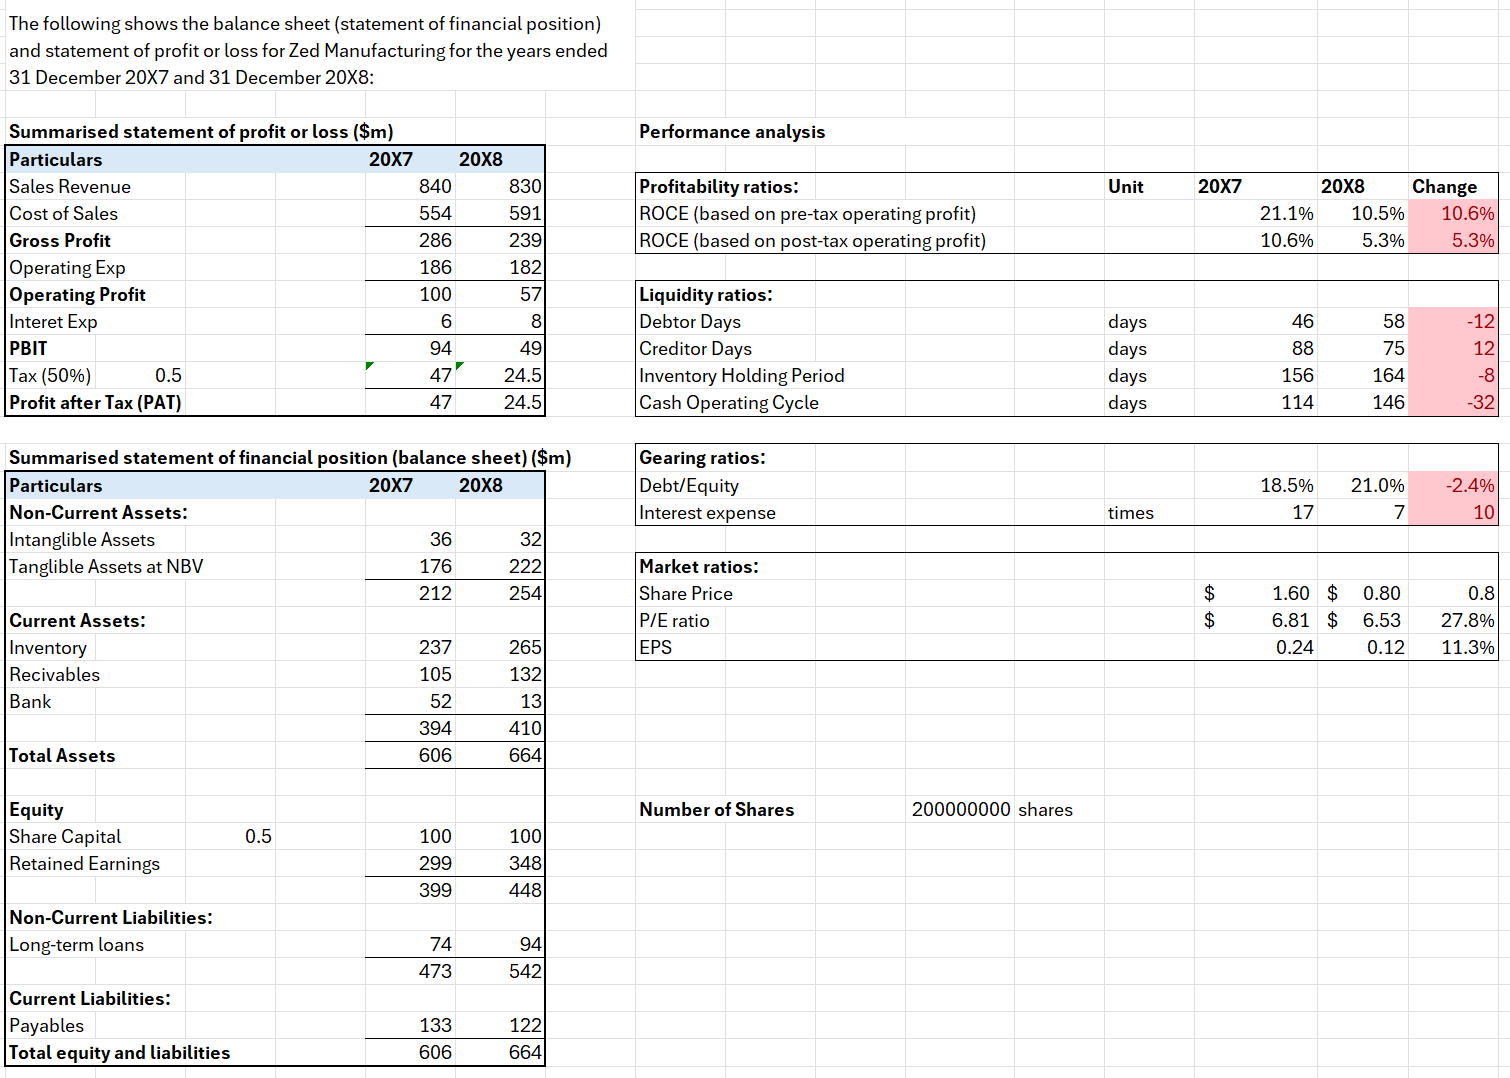Click the balance sheet Particulars header cell

click(55, 485)
